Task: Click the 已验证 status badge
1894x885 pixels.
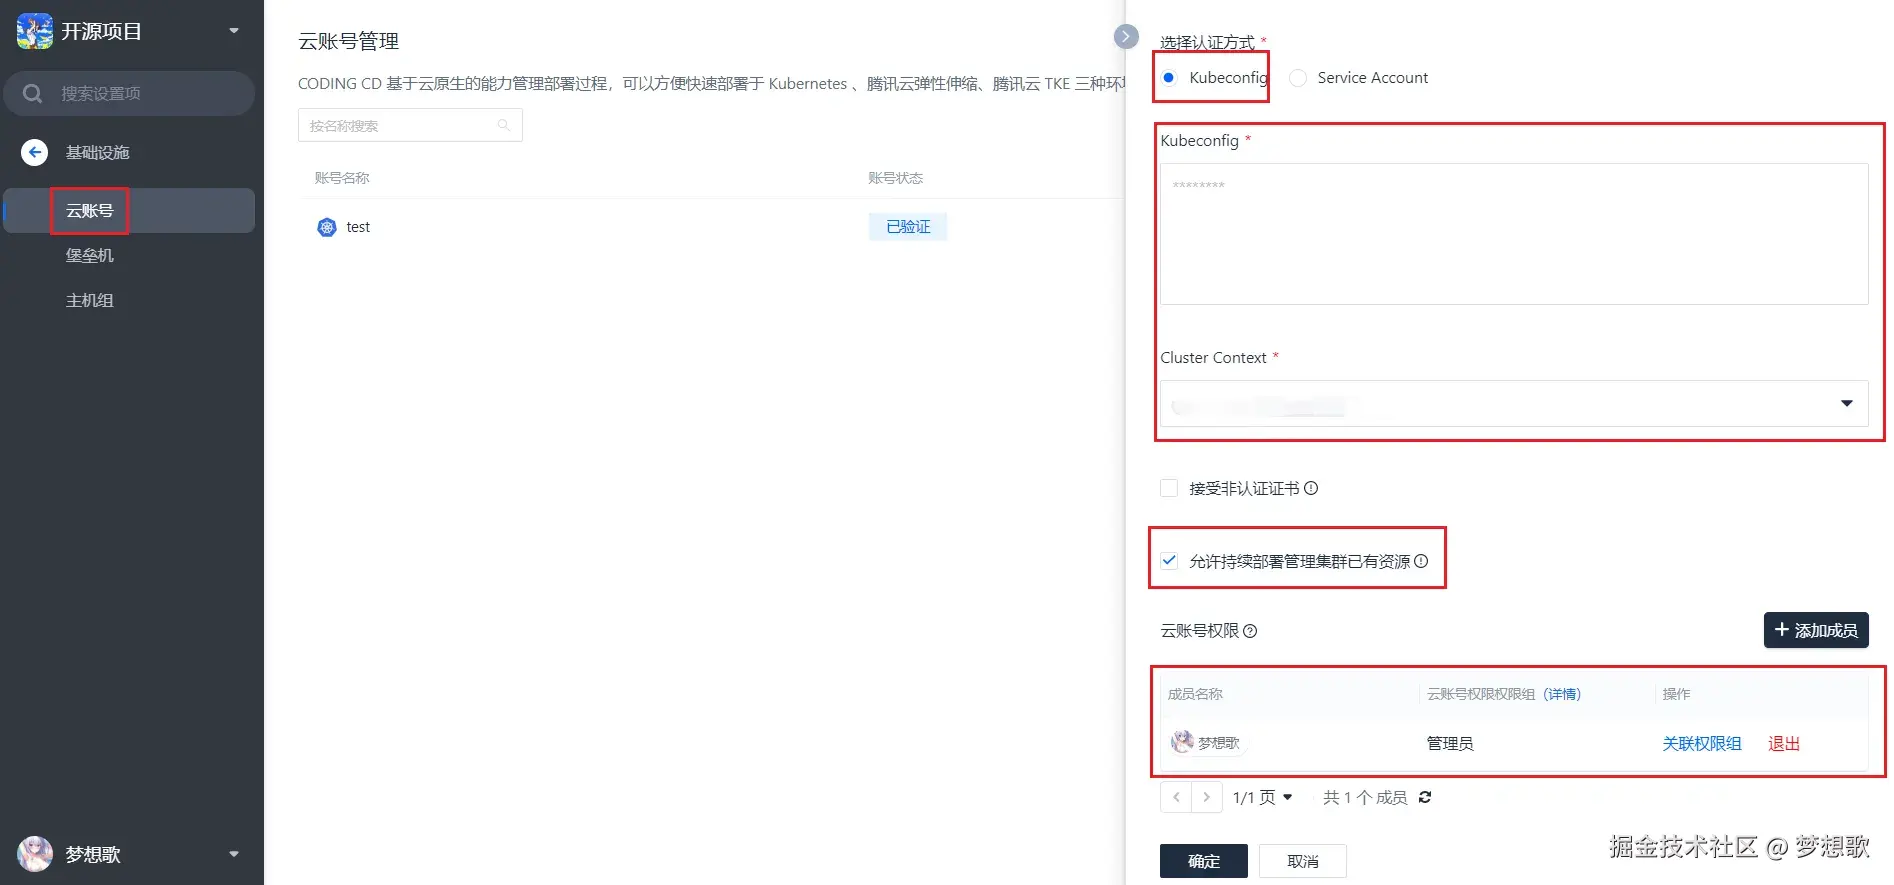Action: pos(908,227)
